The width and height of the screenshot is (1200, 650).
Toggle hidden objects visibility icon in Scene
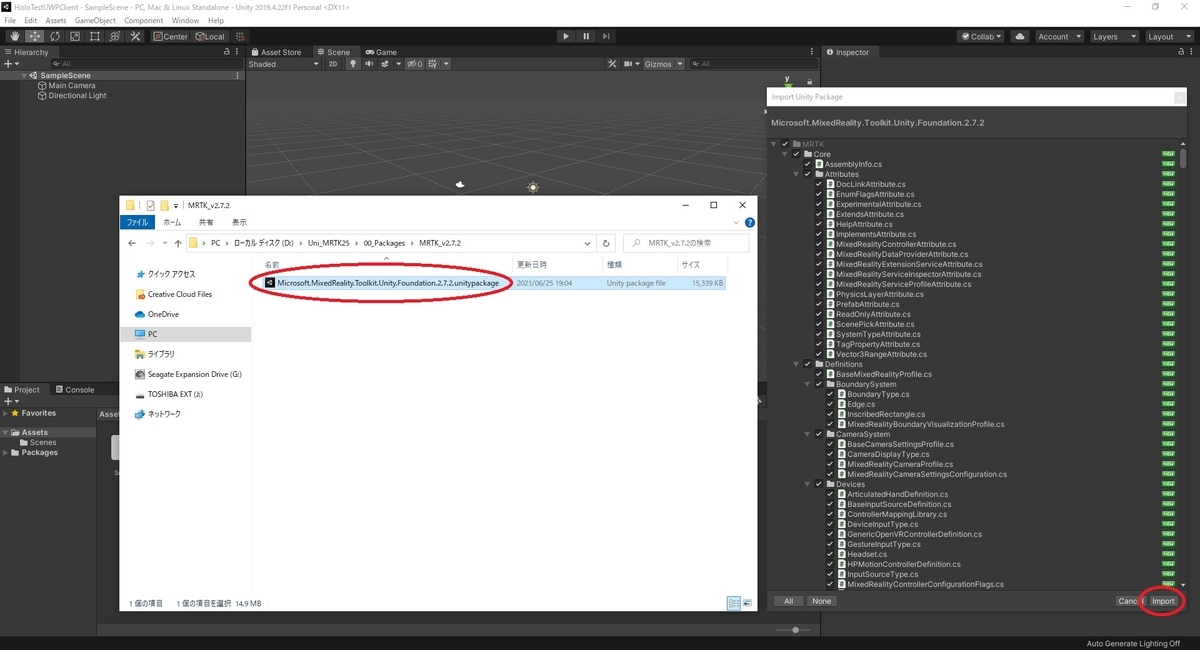[x=414, y=64]
